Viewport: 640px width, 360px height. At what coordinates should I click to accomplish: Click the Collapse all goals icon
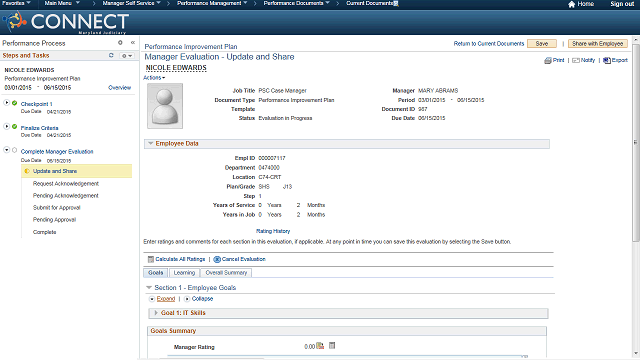click(187, 299)
